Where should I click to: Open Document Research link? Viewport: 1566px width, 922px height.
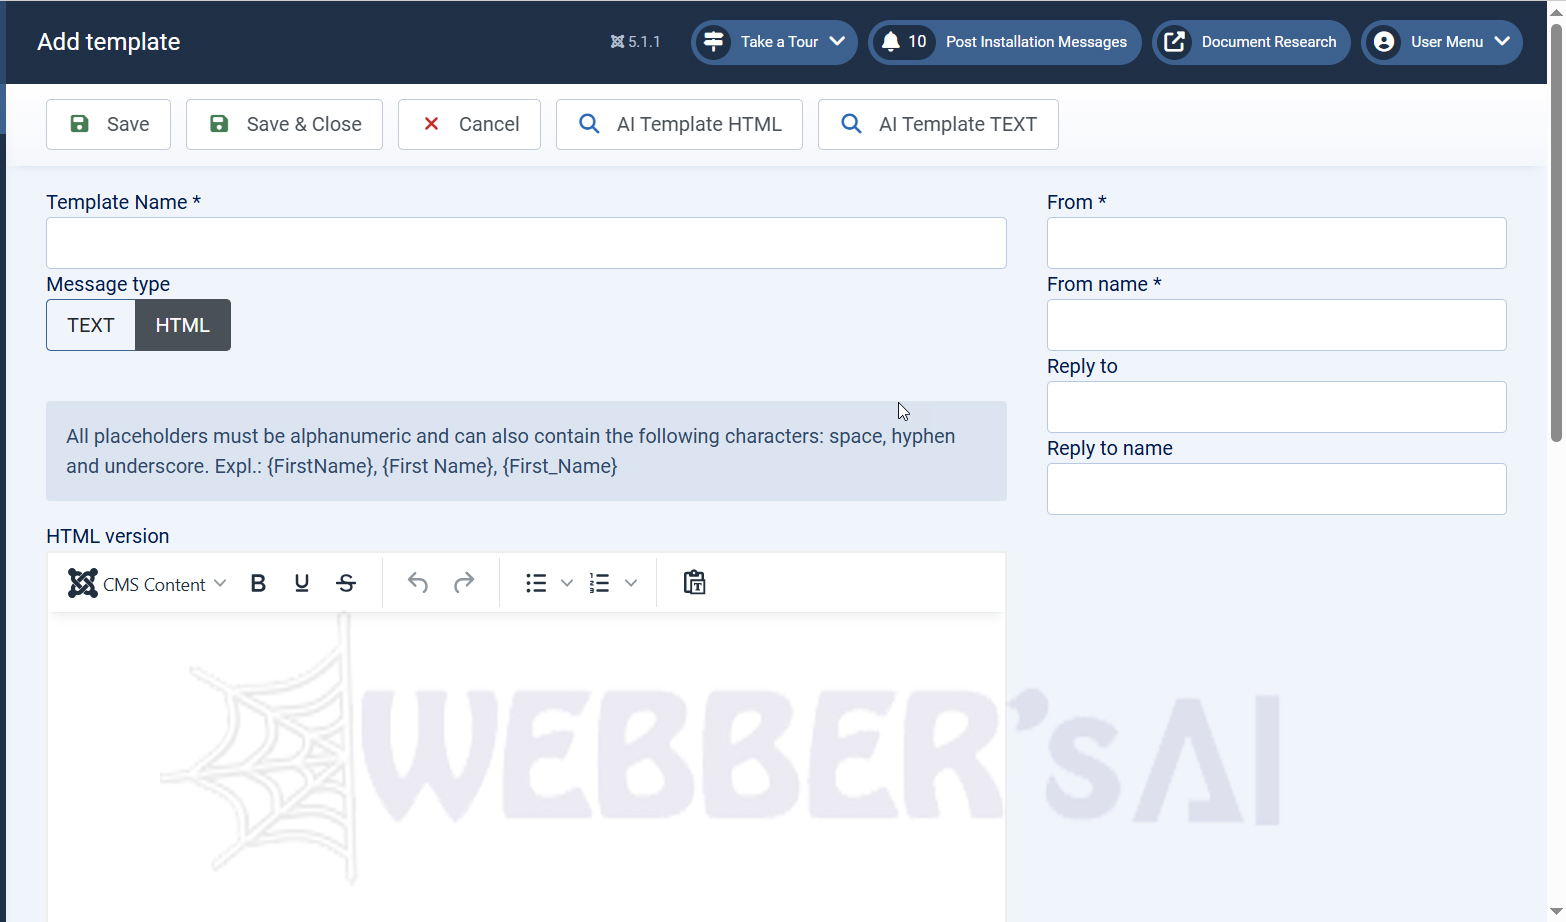click(x=1251, y=42)
